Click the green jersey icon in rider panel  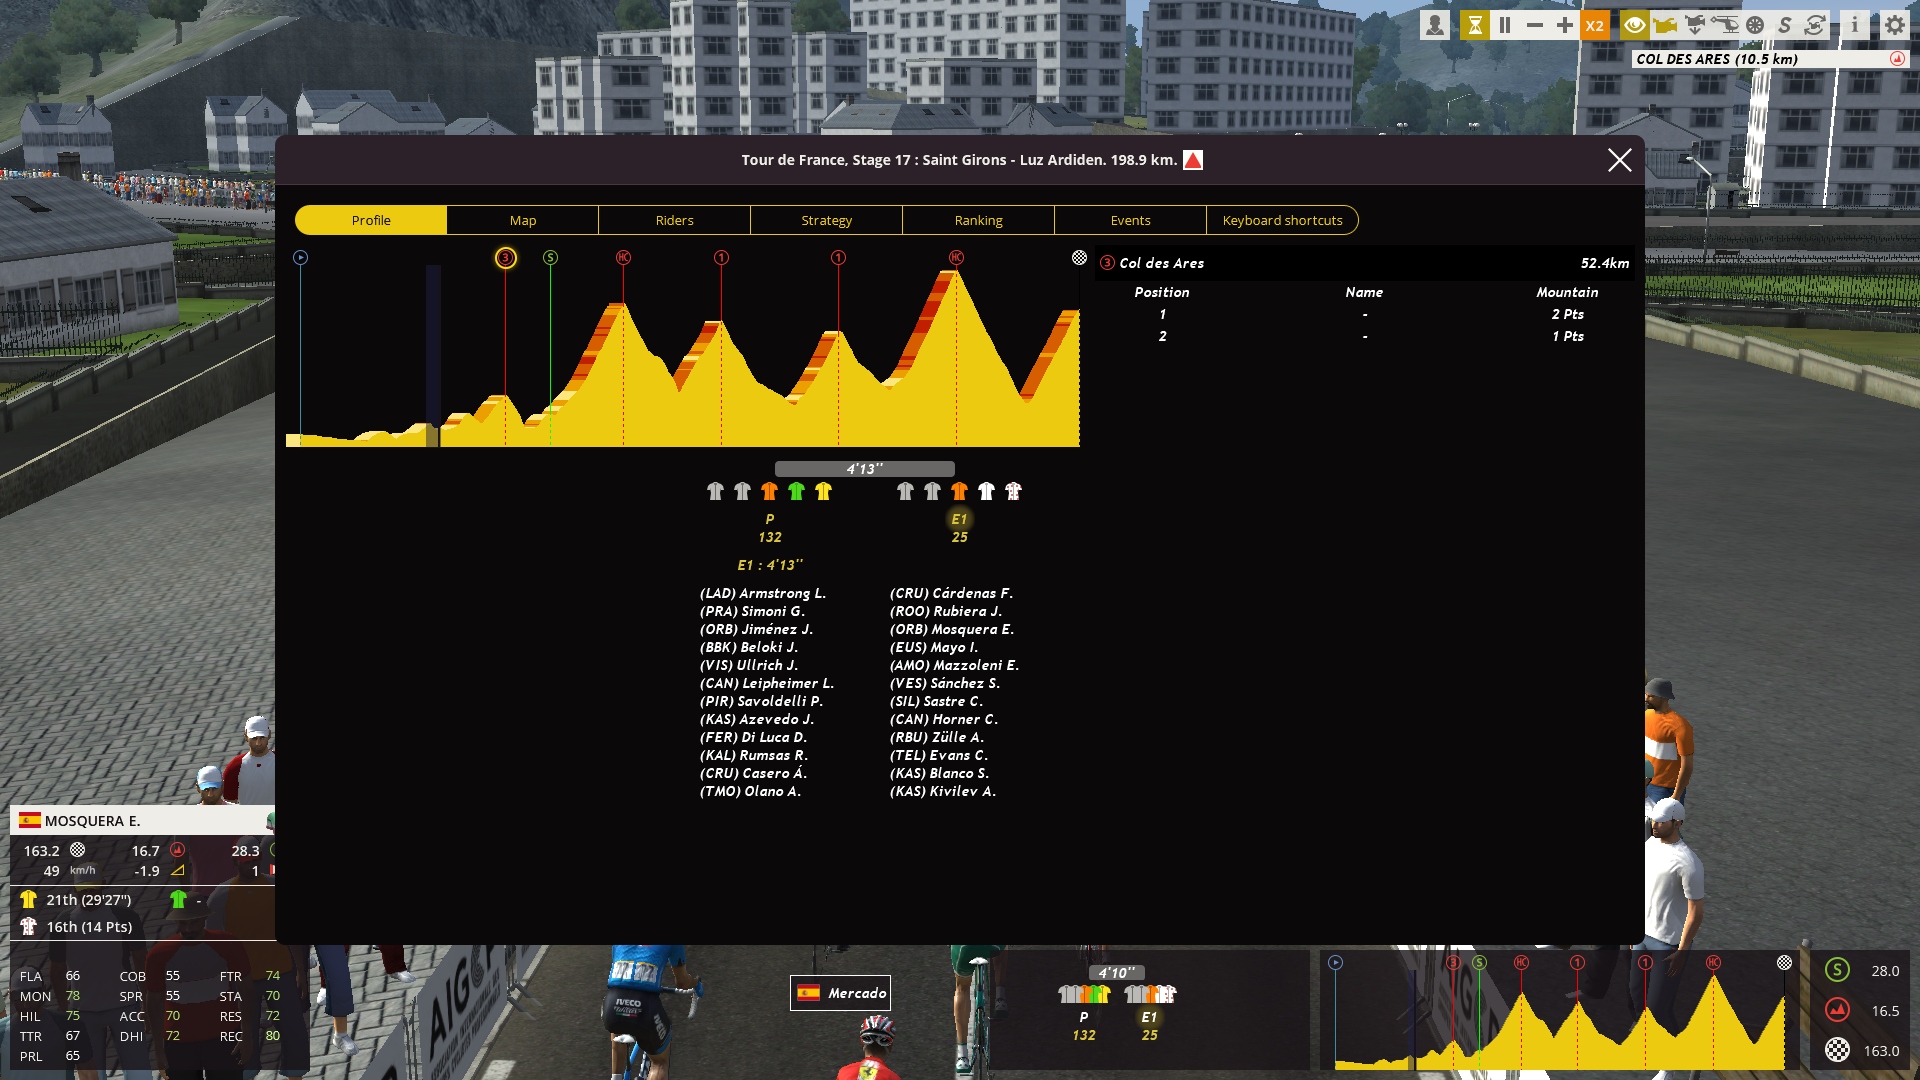178,899
